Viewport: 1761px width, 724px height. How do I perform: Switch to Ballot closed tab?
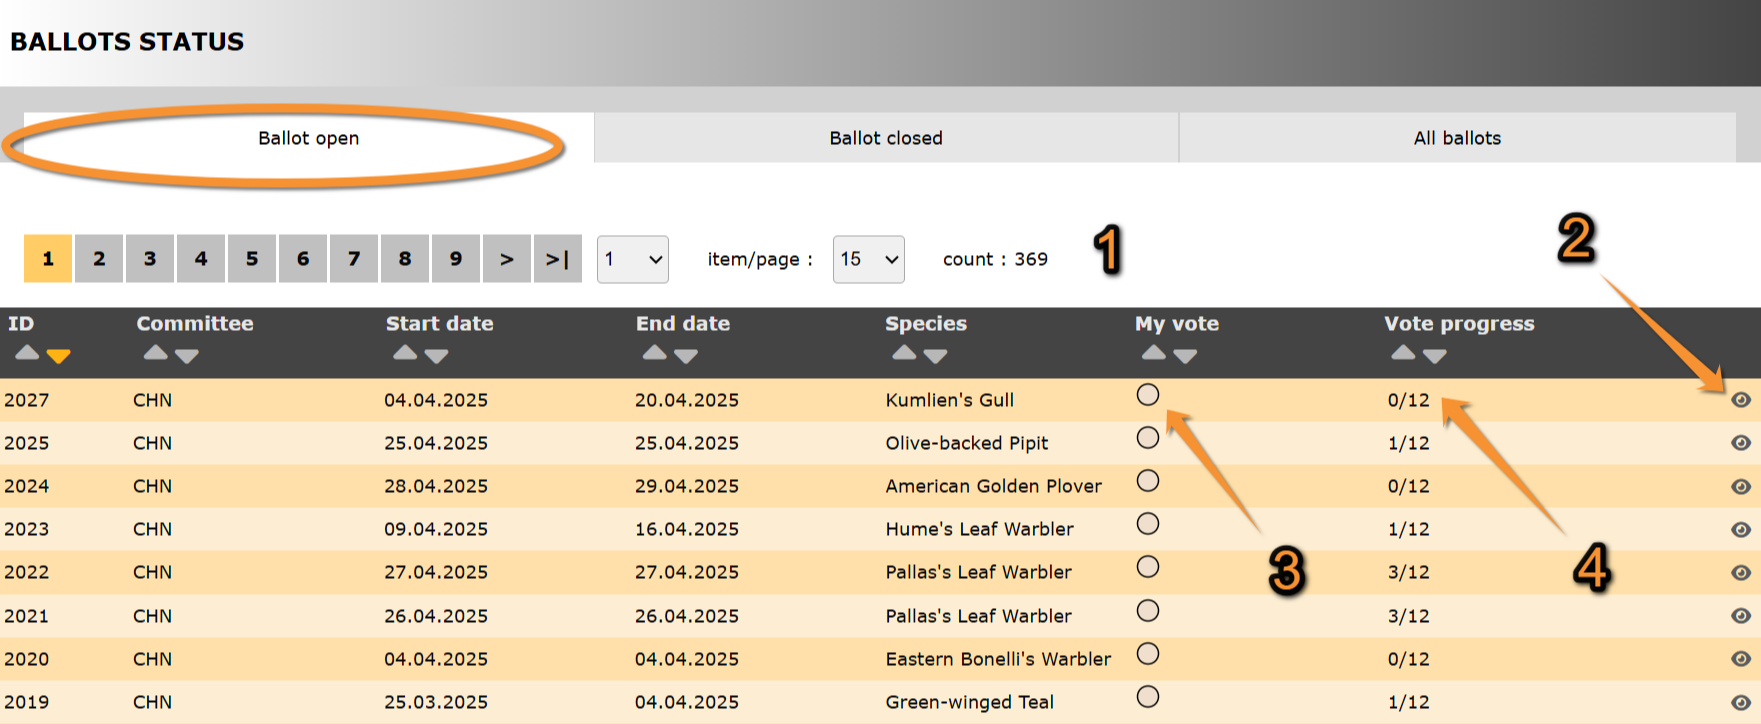(x=886, y=138)
